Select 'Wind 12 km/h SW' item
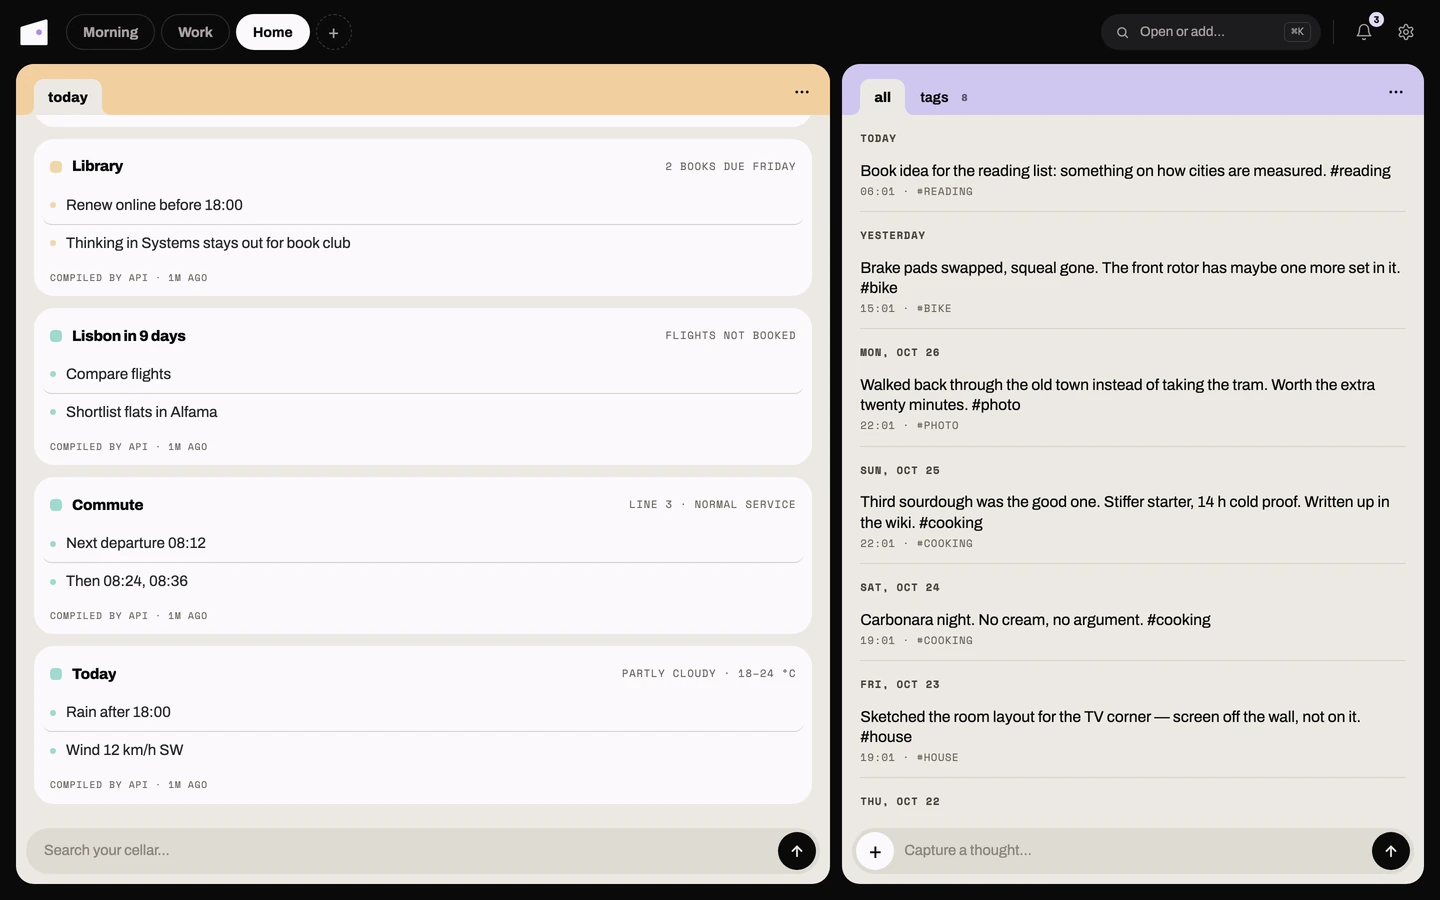The image size is (1440, 900). click(x=124, y=750)
